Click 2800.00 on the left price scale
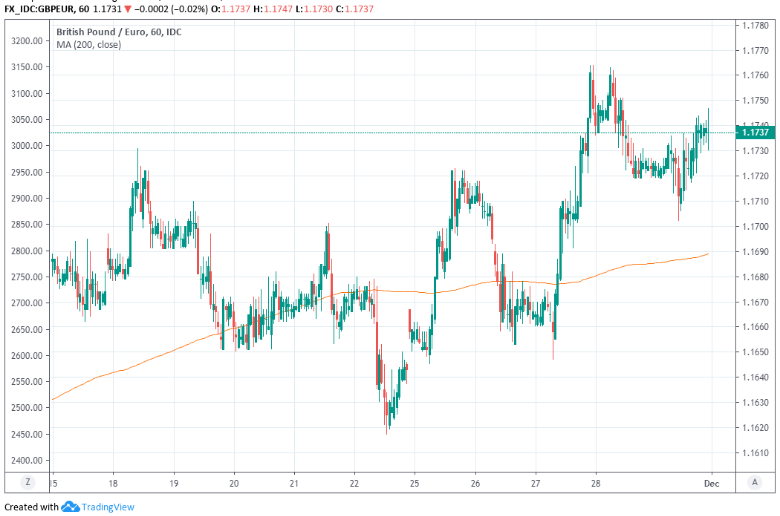 tap(21, 251)
